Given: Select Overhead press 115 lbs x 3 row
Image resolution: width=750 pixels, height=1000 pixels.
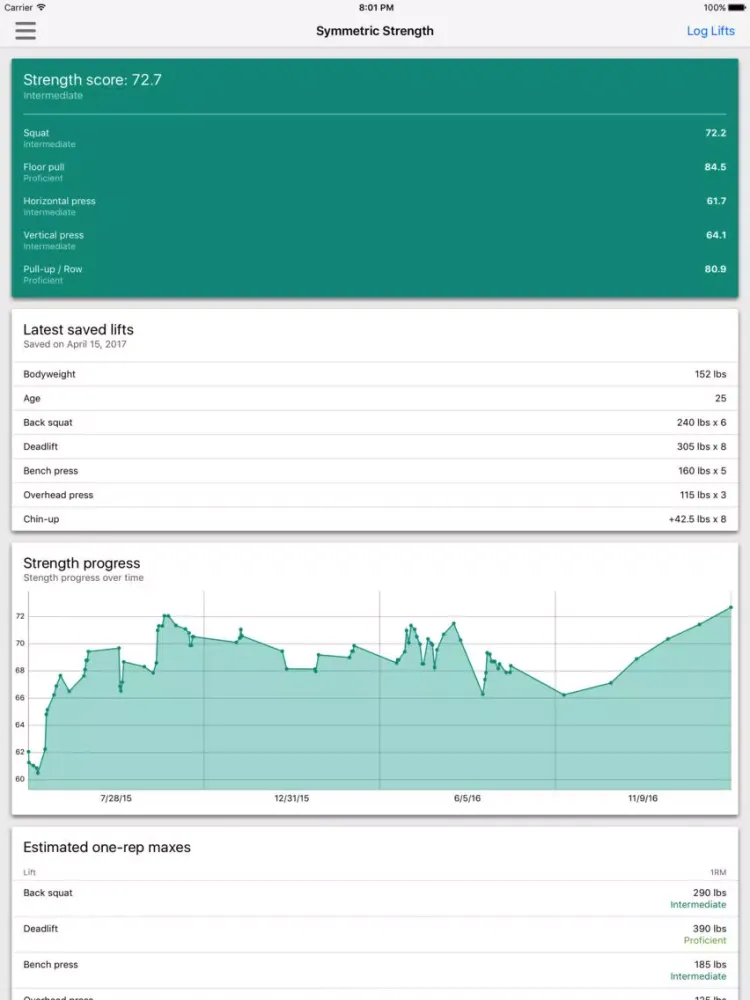Looking at the screenshot, I should tap(375, 496).
